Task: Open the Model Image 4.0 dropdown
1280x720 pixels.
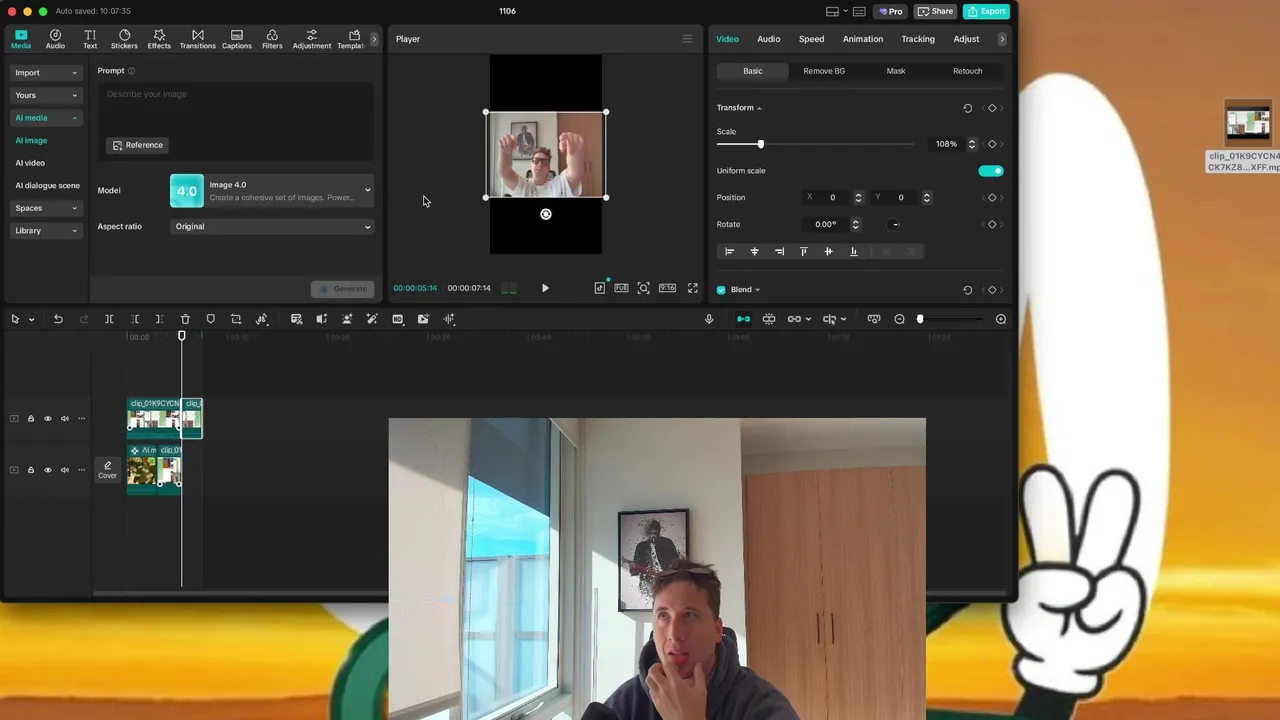Action: coord(272,191)
